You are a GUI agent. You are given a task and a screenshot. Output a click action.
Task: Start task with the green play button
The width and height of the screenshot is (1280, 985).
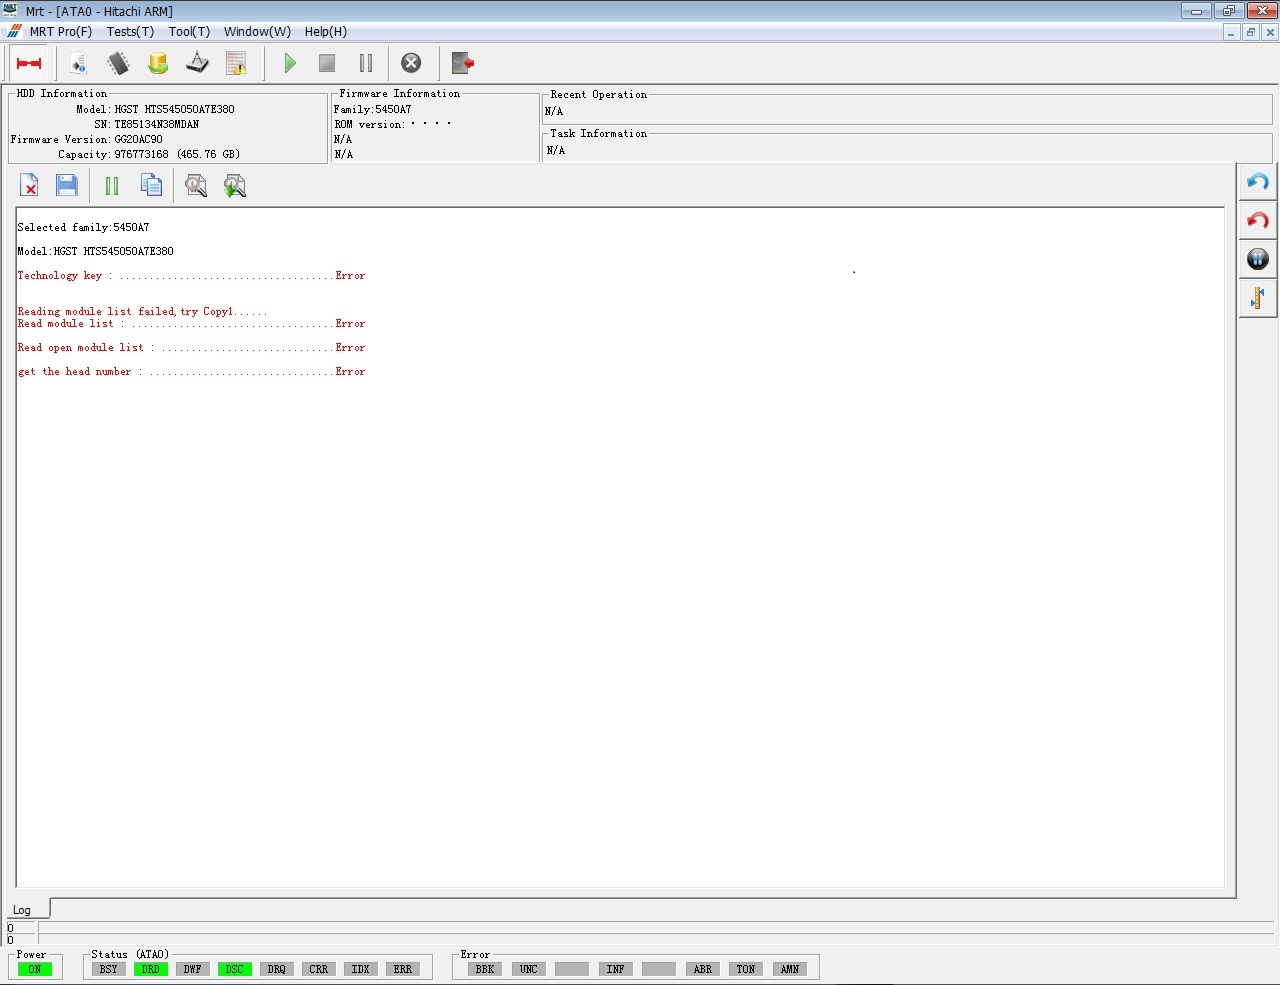click(289, 63)
